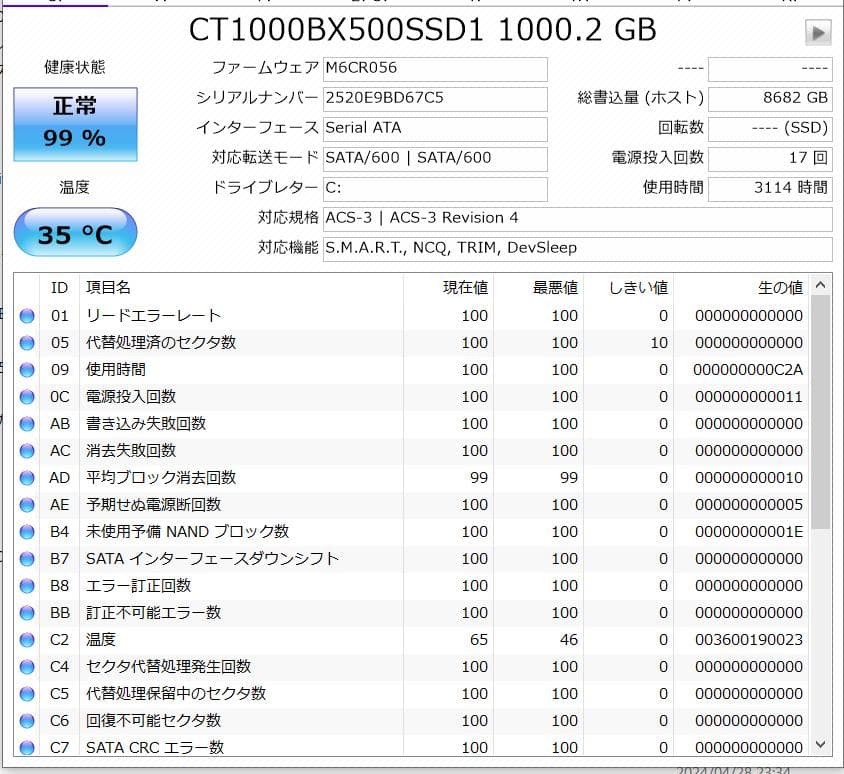The height and width of the screenshot is (774, 844).
Task: Click raw value 000000000C2A of 使用時間
Action: pyautogui.click(x=748, y=370)
